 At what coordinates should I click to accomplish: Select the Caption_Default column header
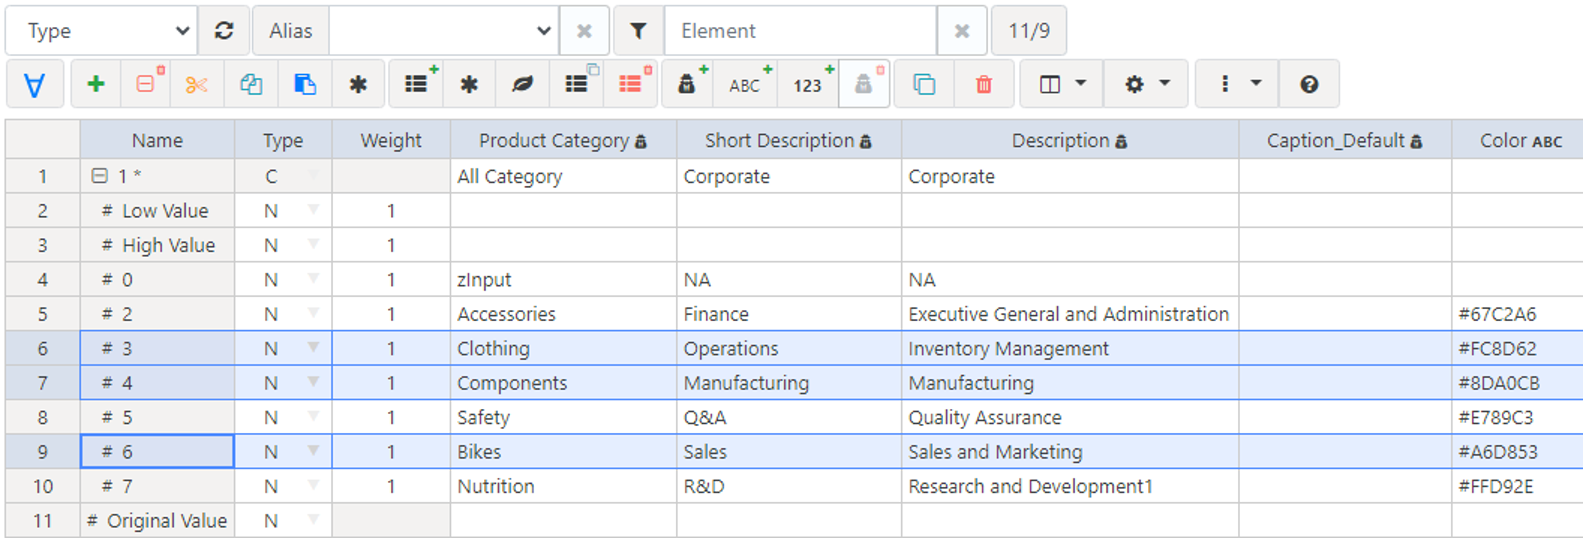pos(1345,141)
